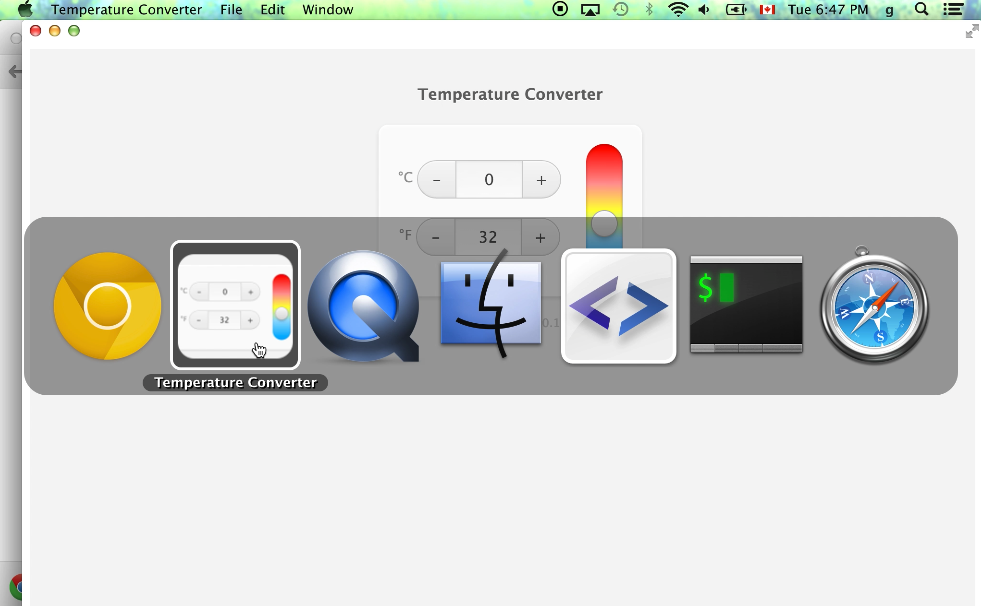Click the Celsius value field showing 0

tap(489, 180)
